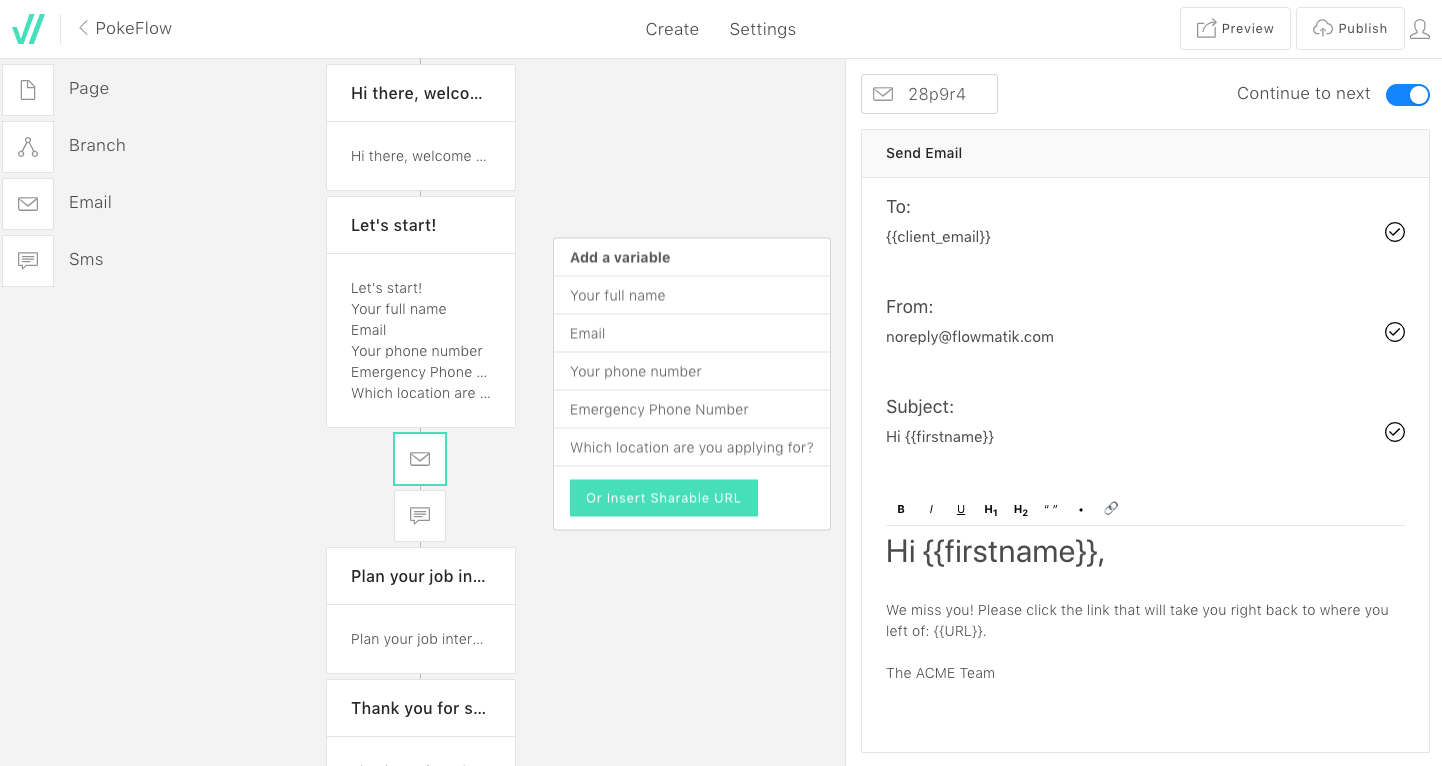
Task: Disable the Continue to next switch
Action: pyautogui.click(x=1407, y=94)
